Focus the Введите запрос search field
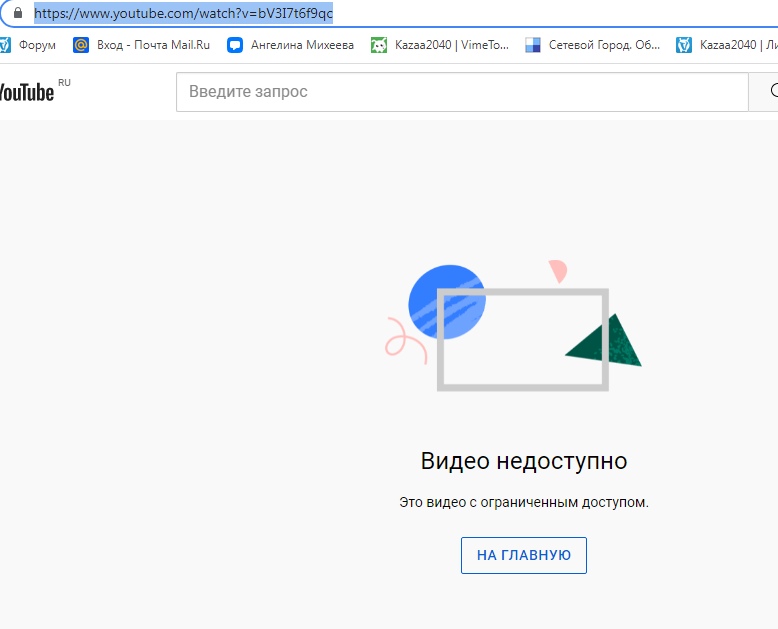 point(460,92)
